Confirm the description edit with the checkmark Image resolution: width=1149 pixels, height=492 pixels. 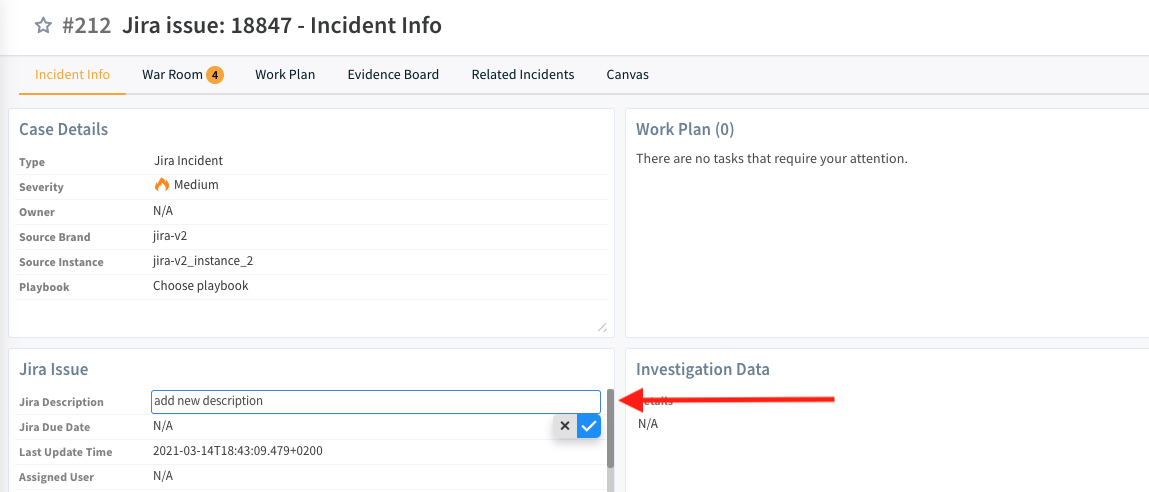589,427
